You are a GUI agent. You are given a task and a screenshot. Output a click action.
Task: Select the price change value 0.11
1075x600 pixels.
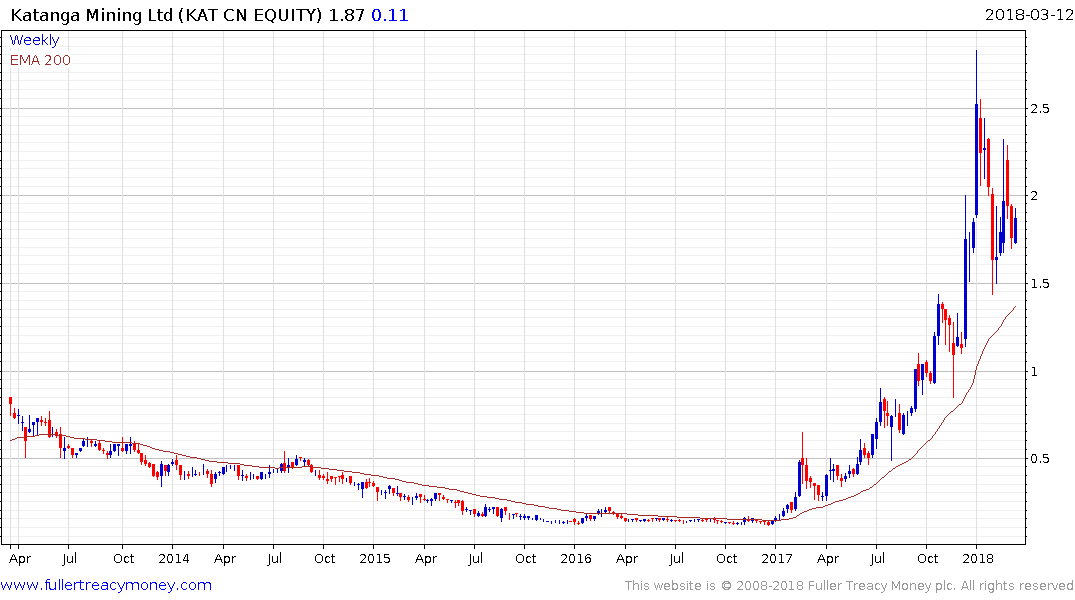(x=389, y=15)
